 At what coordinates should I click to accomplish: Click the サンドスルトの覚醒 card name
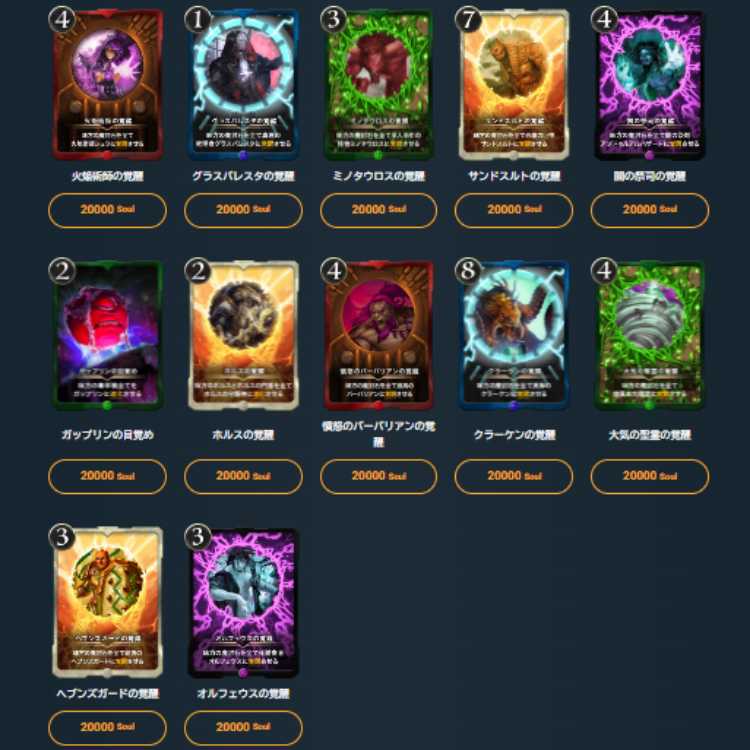click(x=514, y=176)
